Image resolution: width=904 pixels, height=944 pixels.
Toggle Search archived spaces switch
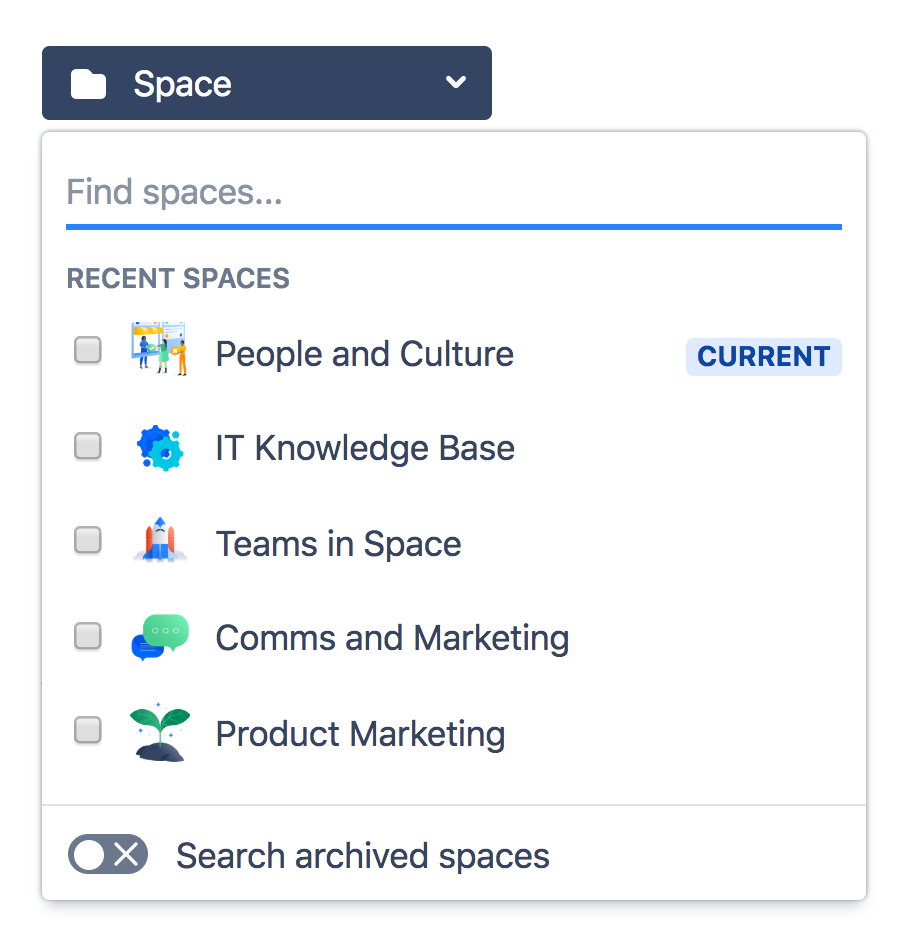point(108,855)
